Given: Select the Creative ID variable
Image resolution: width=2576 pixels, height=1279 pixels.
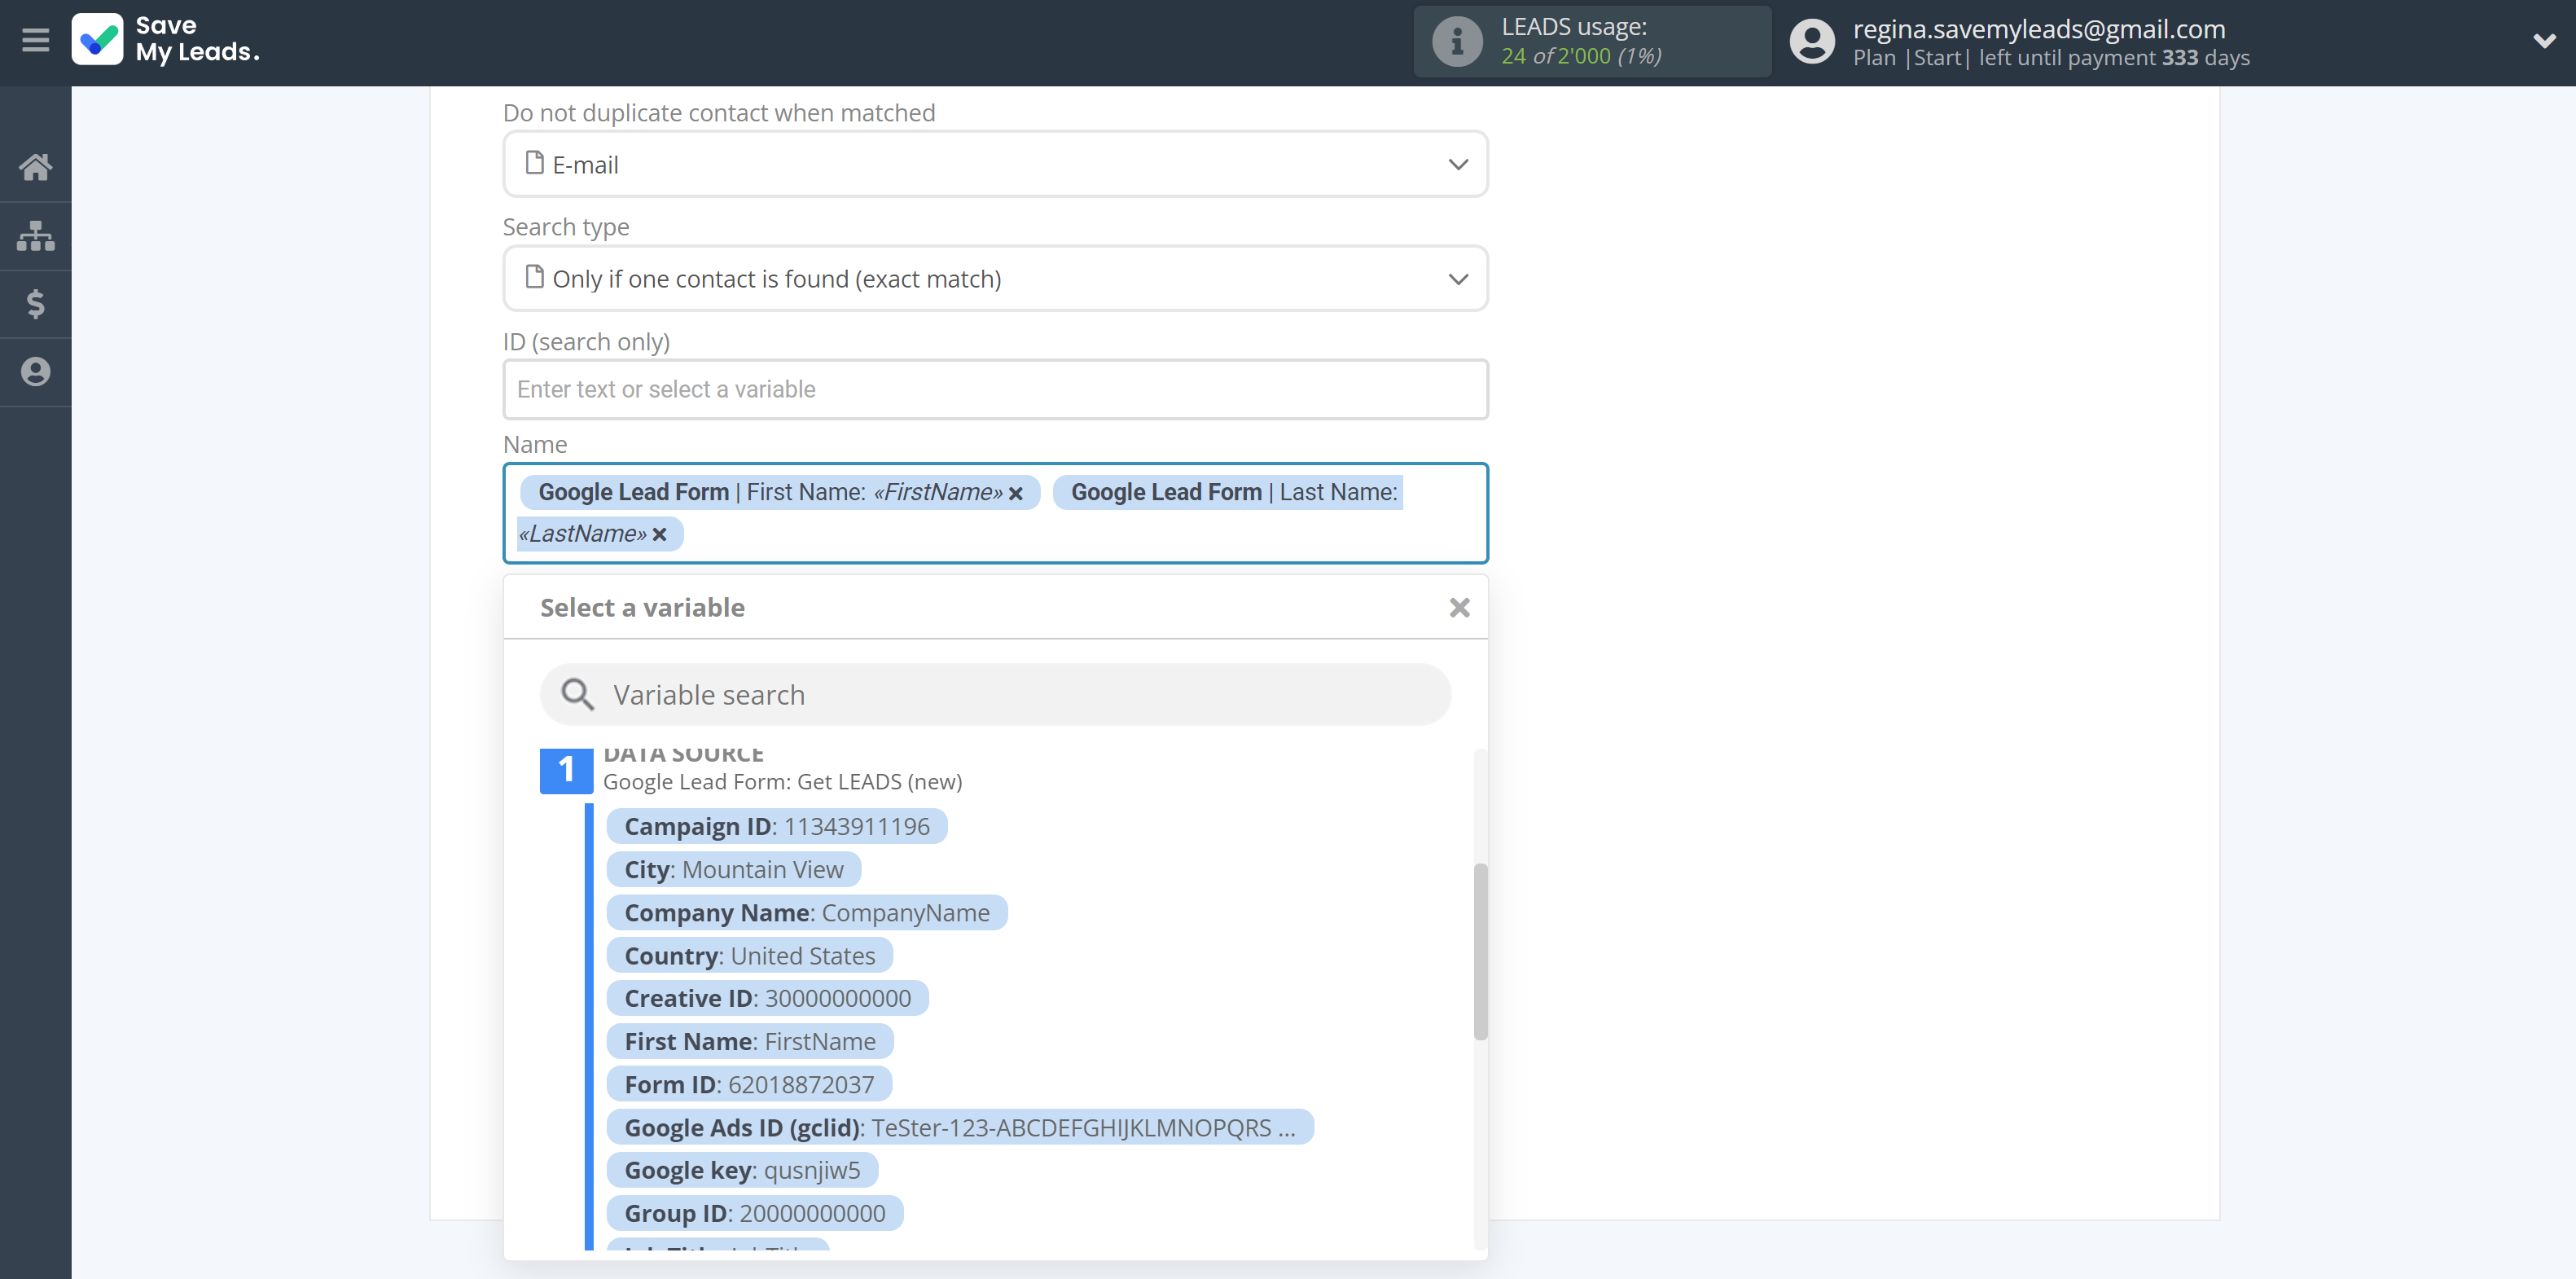Looking at the screenshot, I should [x=768, y=998].
